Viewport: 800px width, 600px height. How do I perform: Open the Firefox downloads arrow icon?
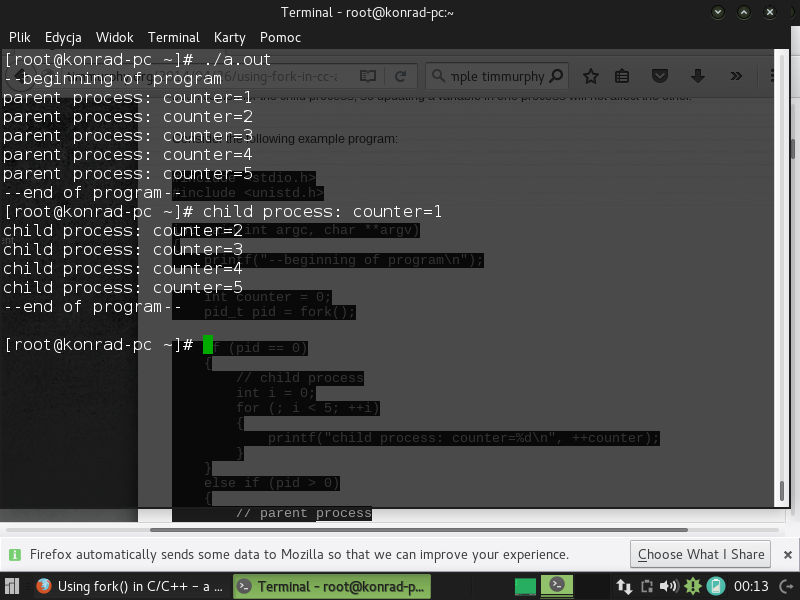click(698, 76)
